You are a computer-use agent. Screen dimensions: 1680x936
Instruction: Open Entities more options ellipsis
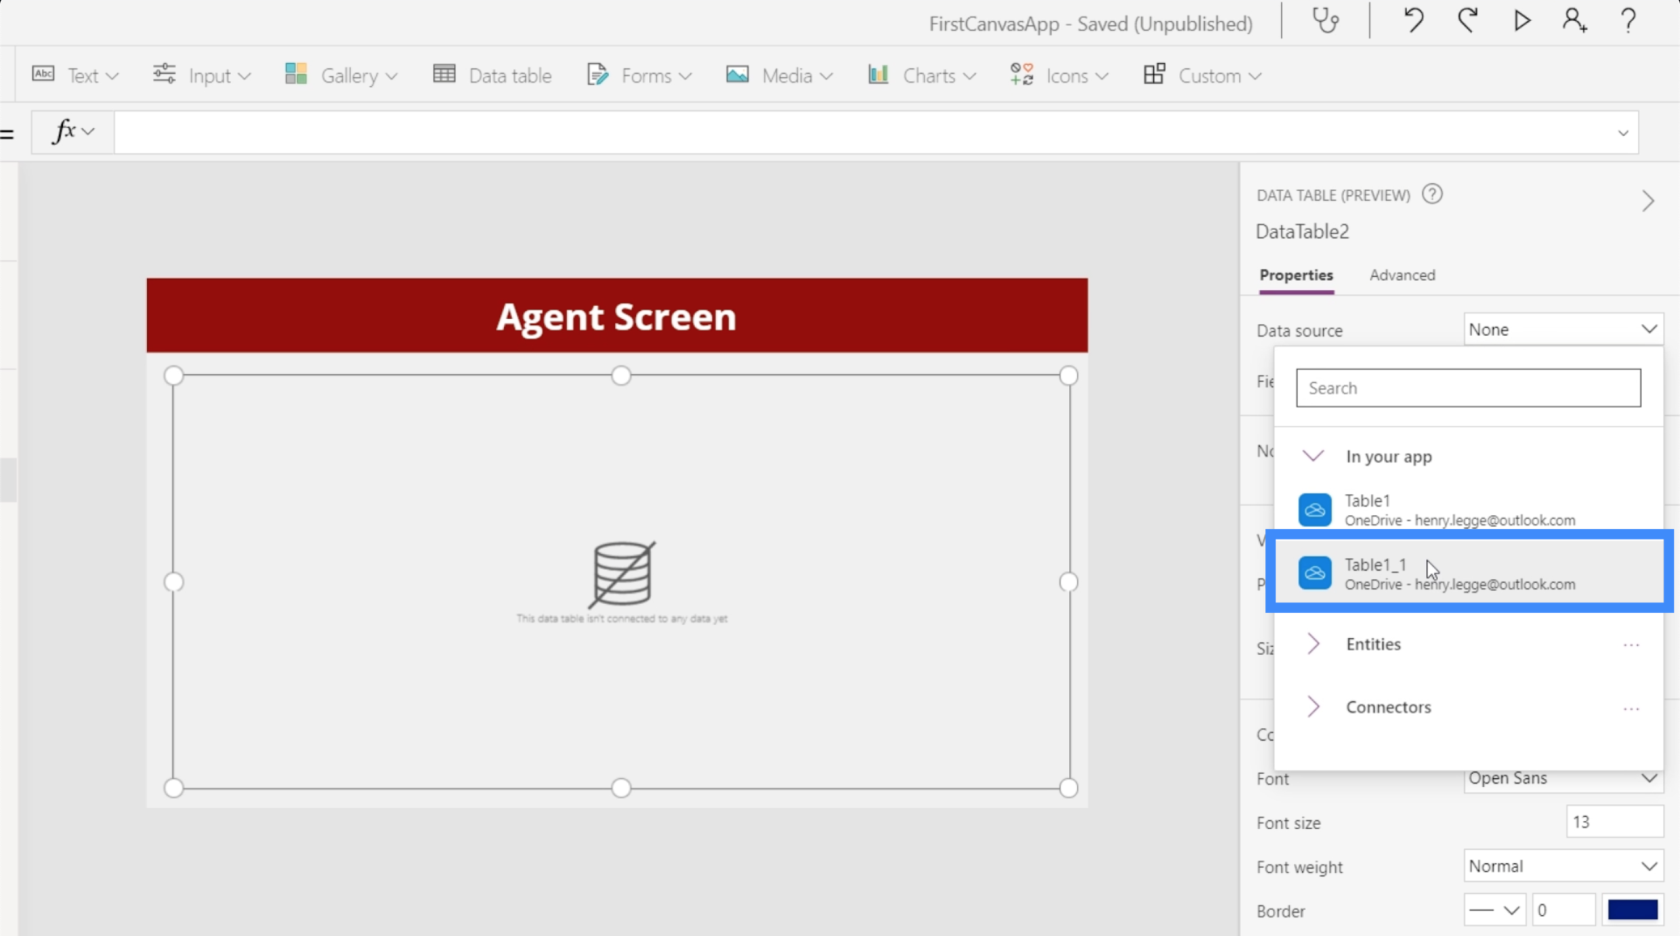pos(1631,645)
